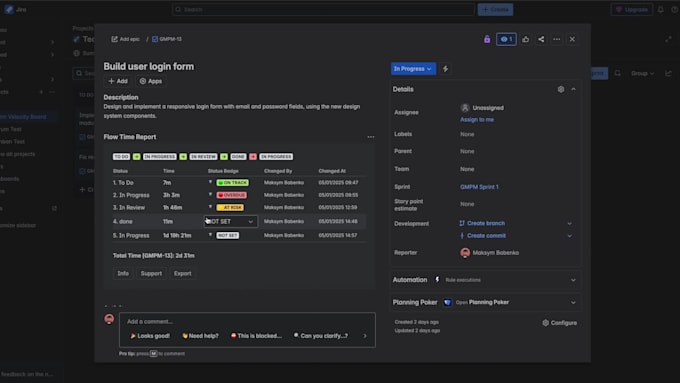Click the Need help? quick comment
This screenshot has height=383, width=680.
coord(200,336)
